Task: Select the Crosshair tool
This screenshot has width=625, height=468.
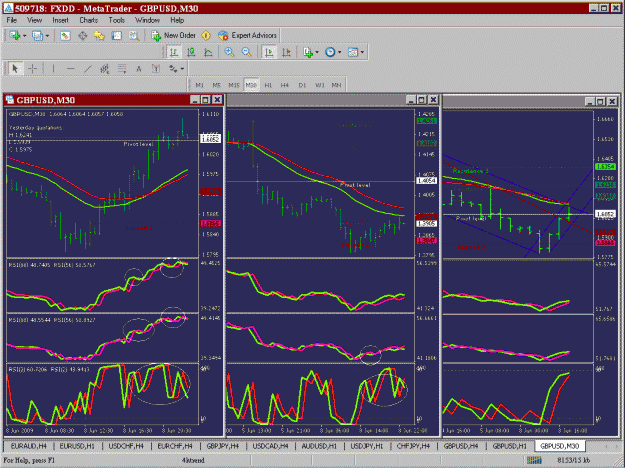Action: tap(32, 69)
